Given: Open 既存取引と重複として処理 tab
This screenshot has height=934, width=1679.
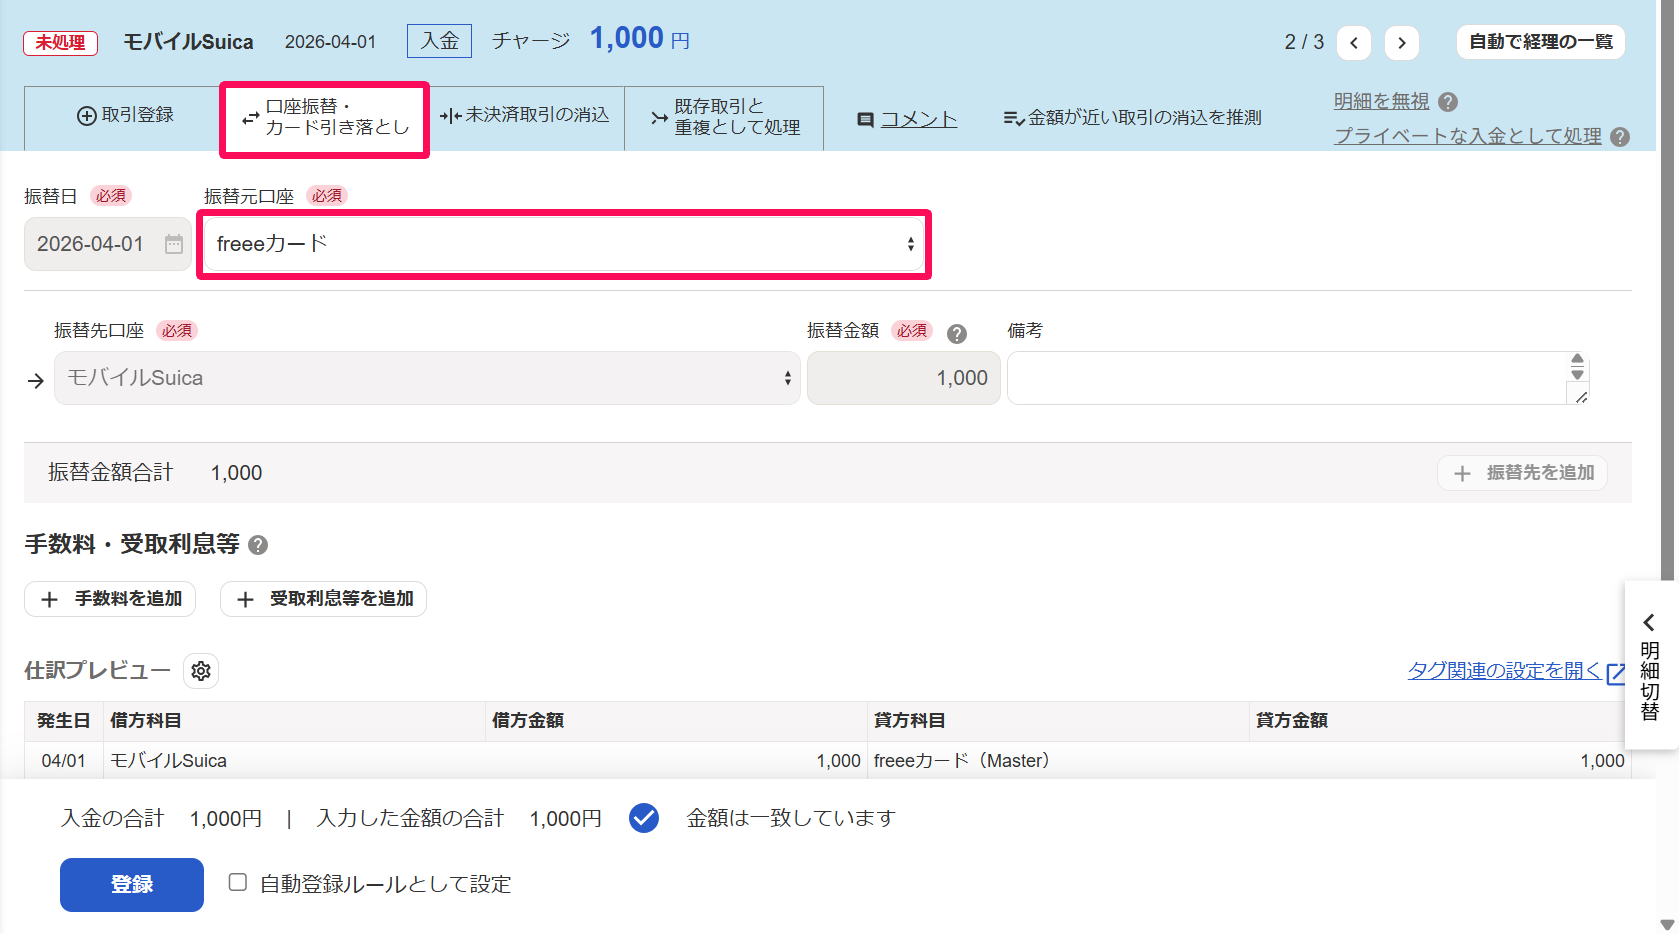Looking at the screenshot, I should coord(724,118).
